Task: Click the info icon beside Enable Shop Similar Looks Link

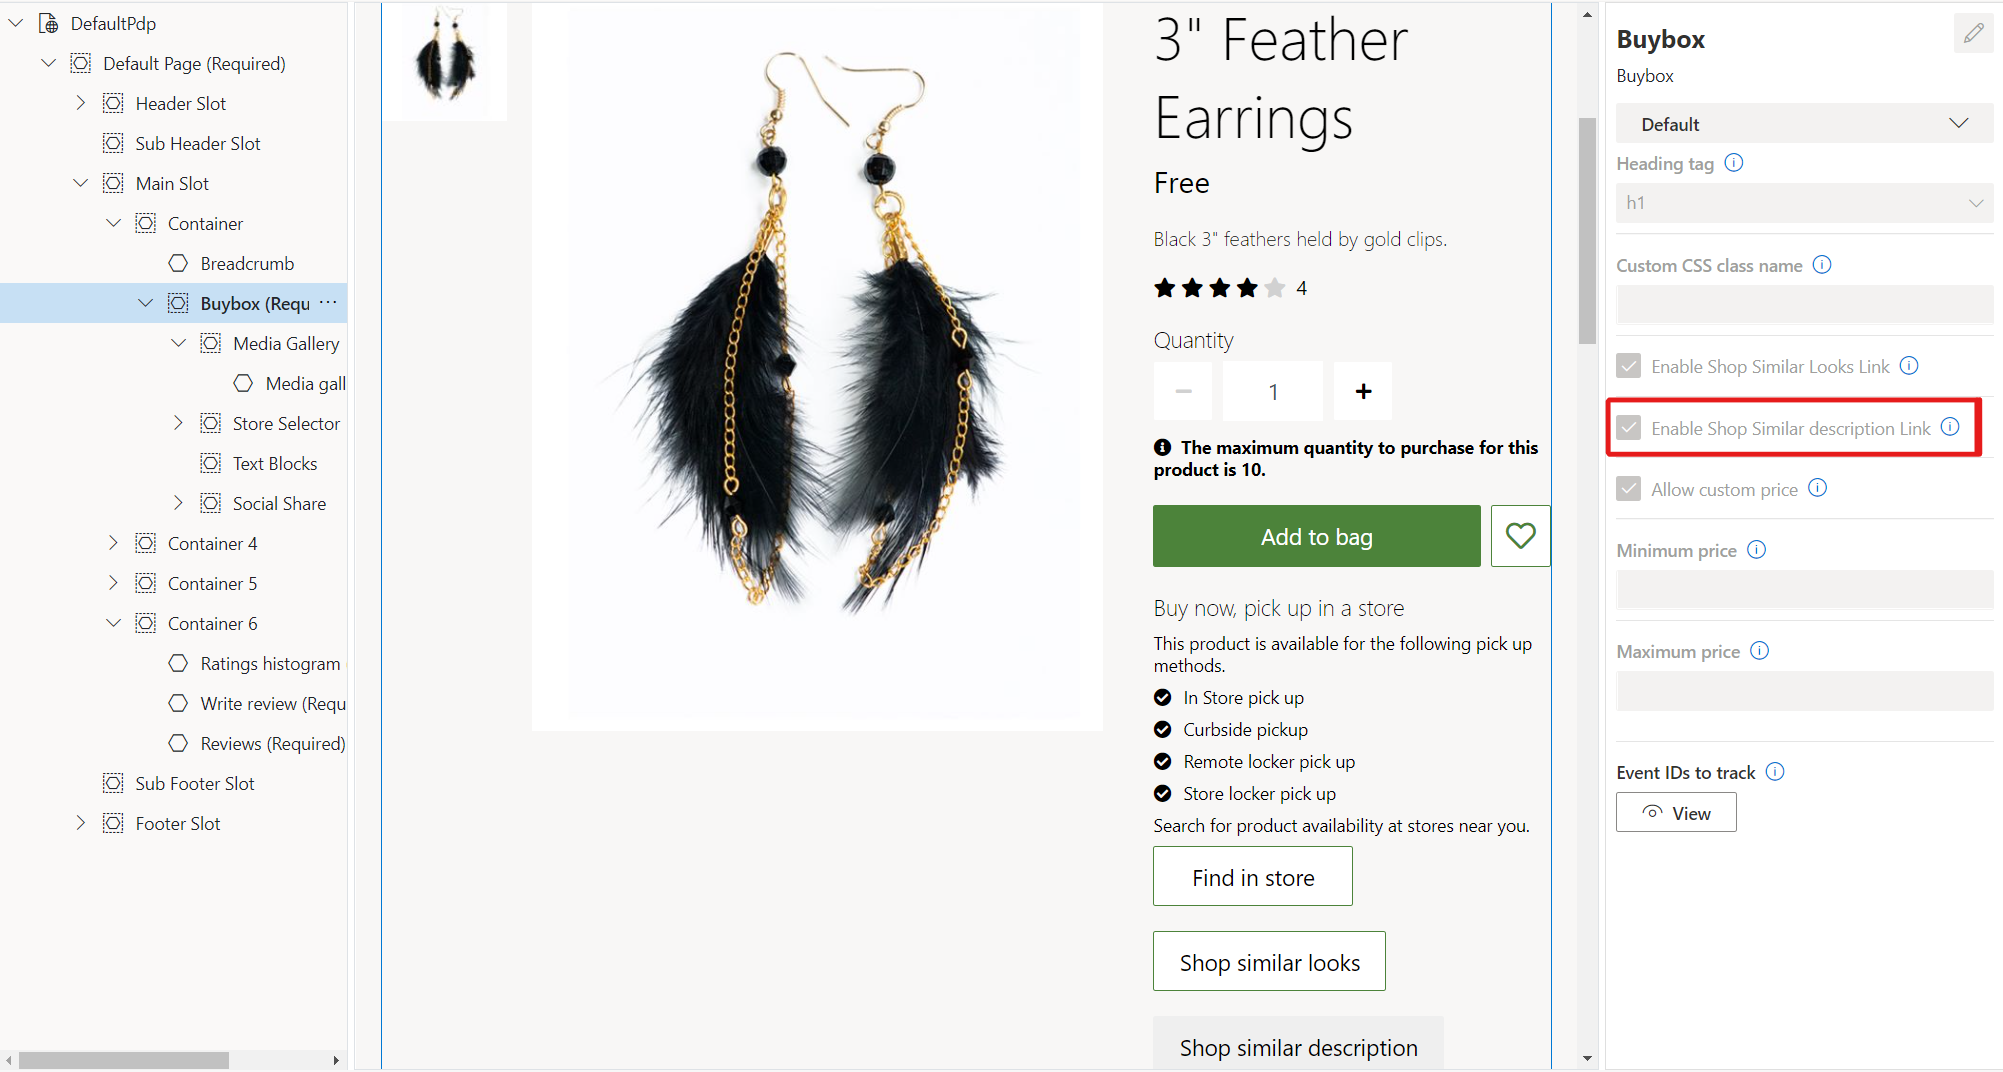Action: (x=1910, y=366)
